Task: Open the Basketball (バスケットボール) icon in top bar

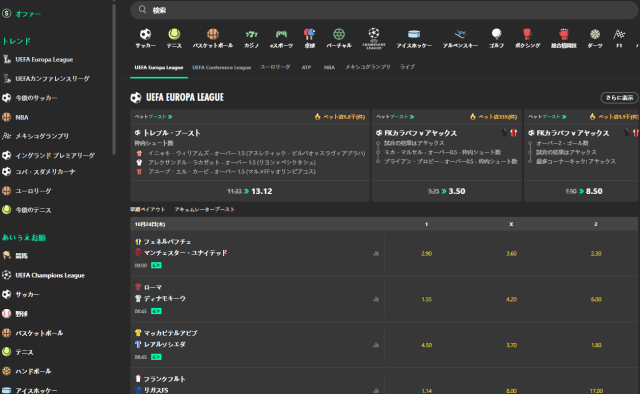Action: (213, 34)
